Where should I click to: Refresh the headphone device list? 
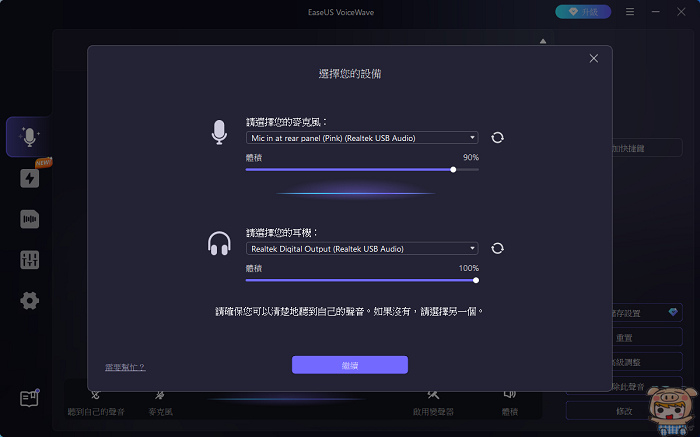tap(497, 248)
